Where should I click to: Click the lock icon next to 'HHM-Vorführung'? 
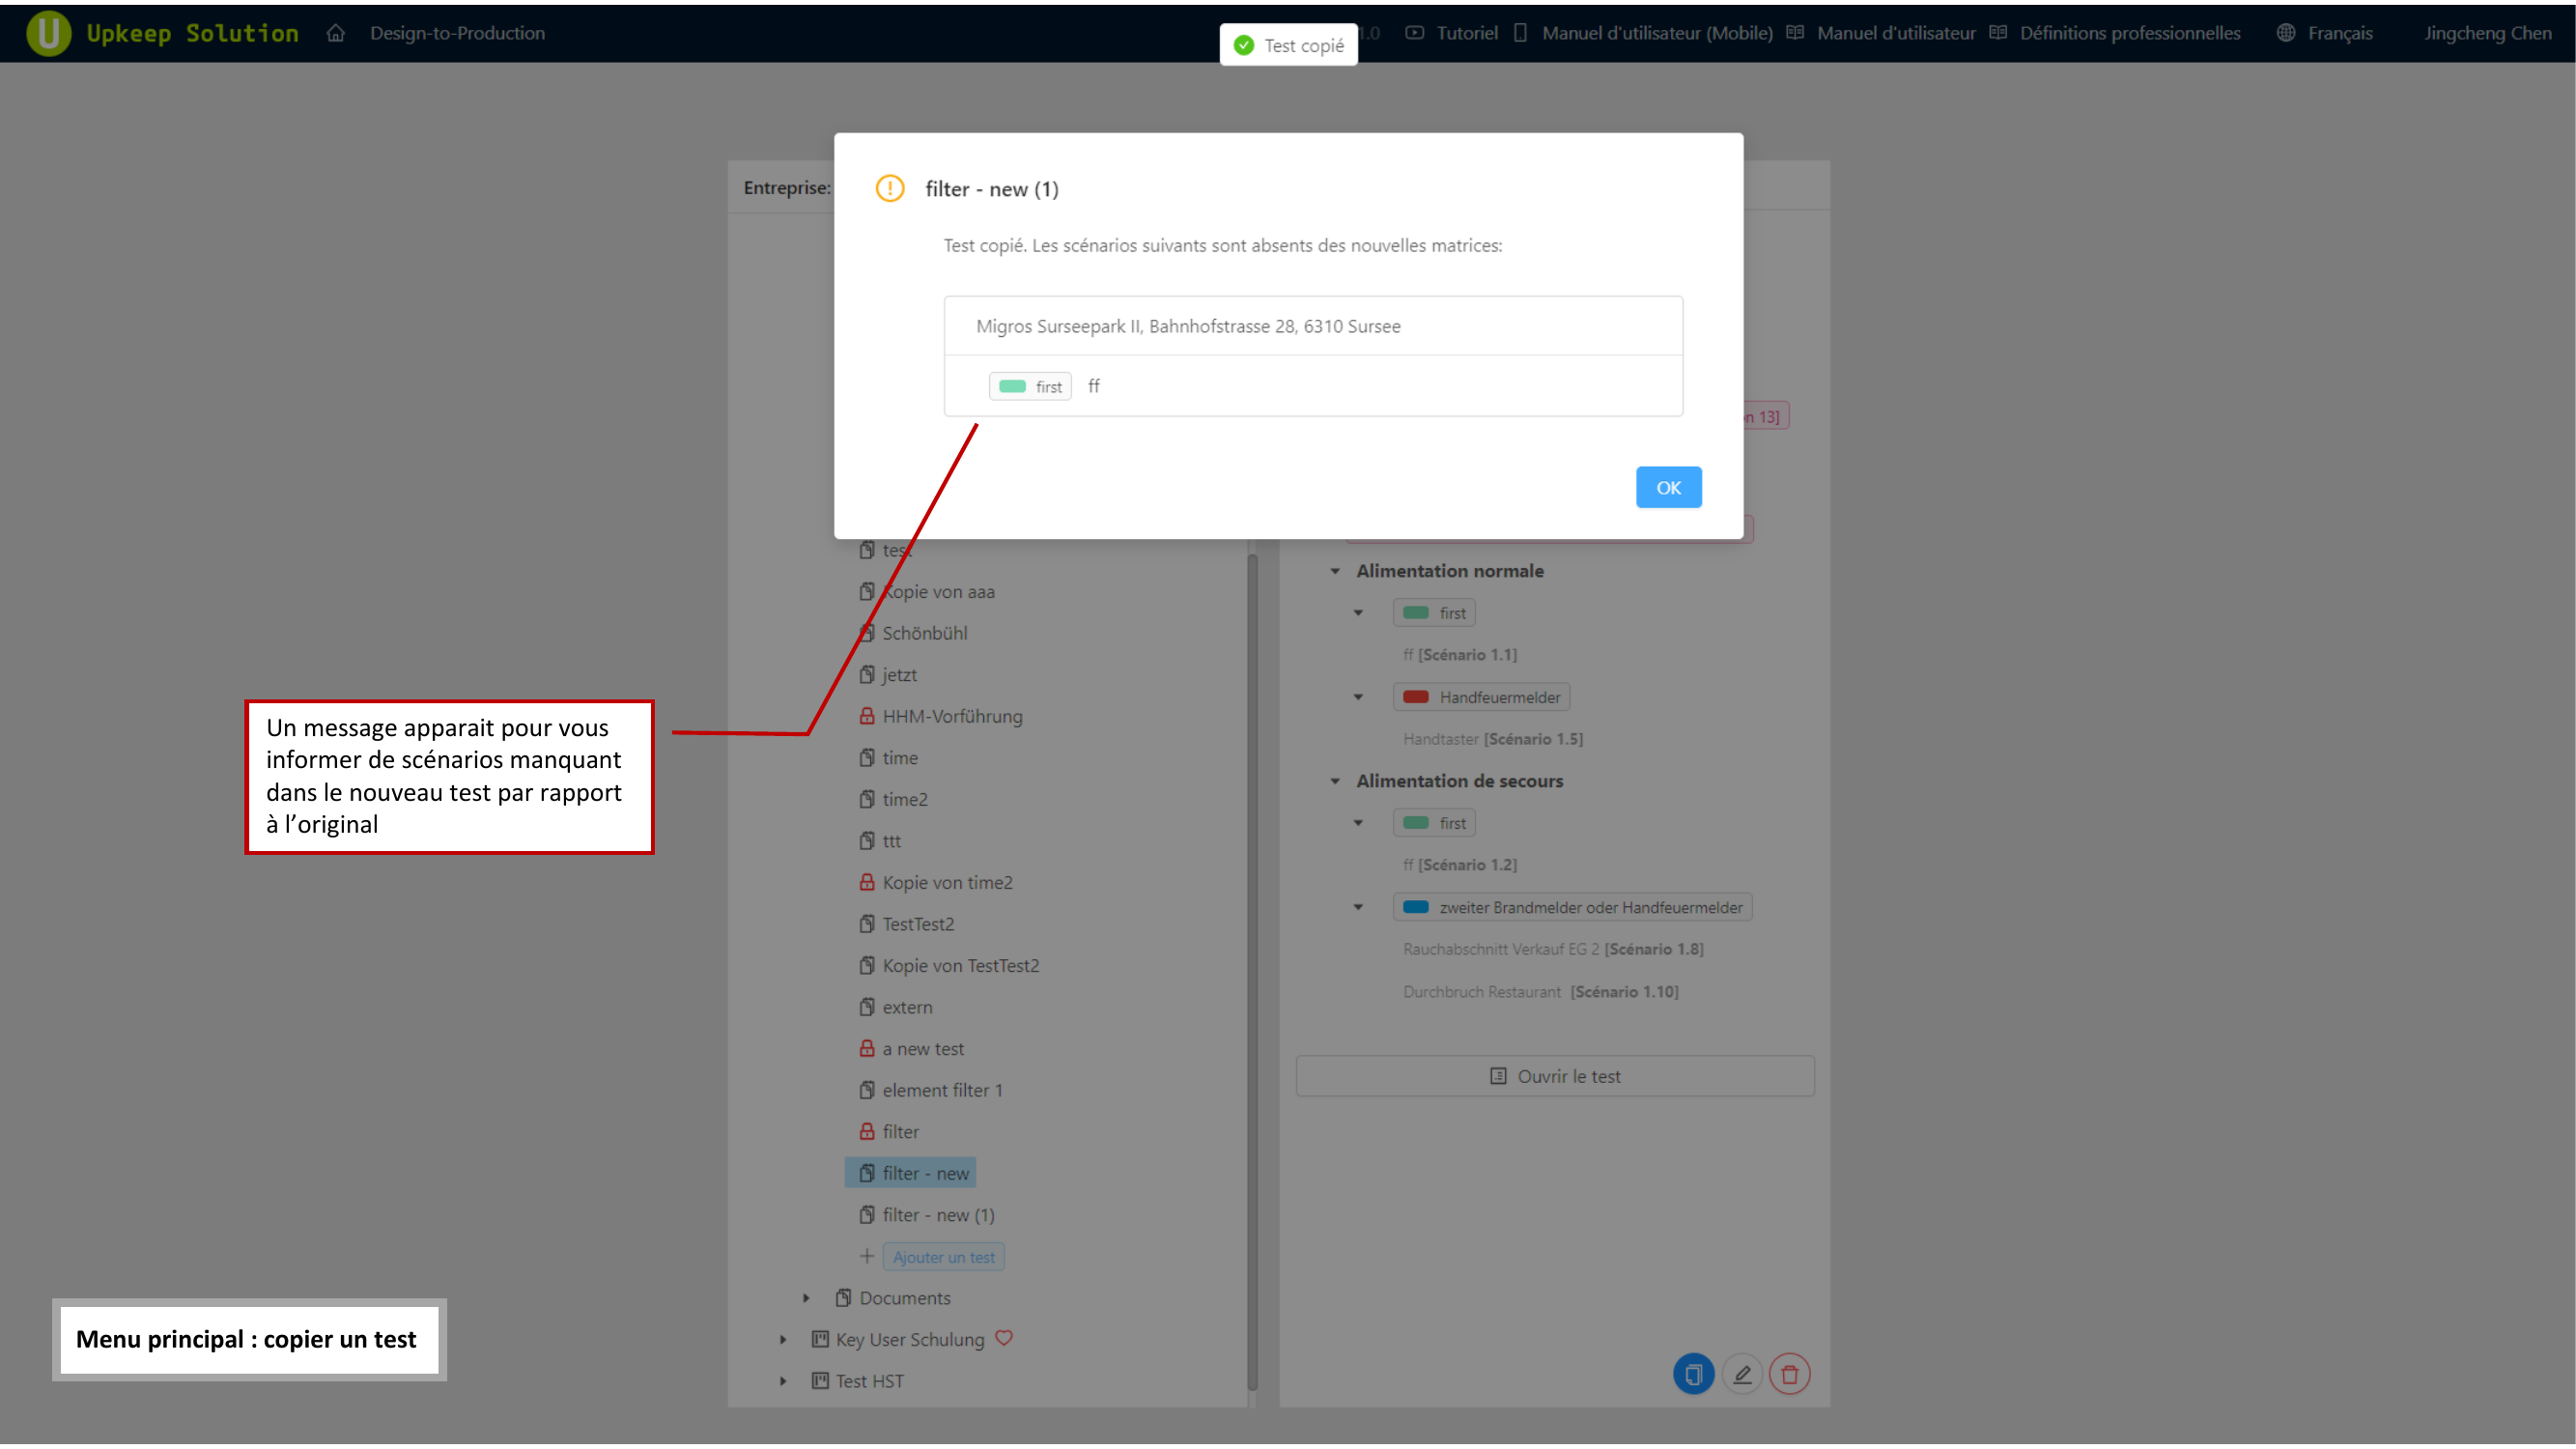pos(866,715)
